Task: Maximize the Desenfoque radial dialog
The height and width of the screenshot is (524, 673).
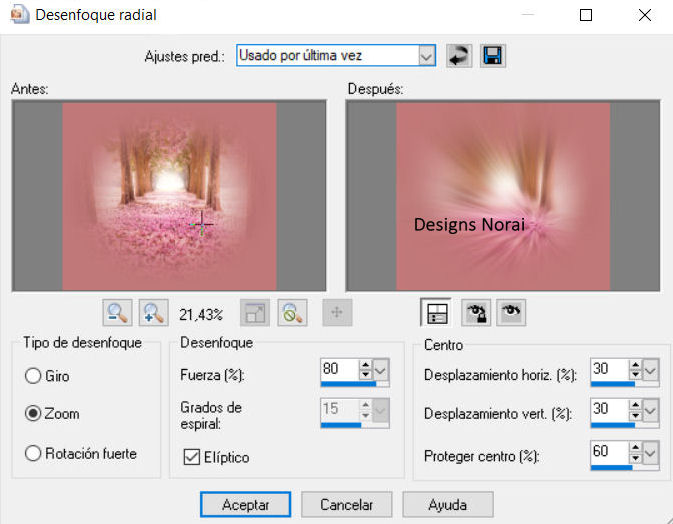Action: (586, 15)
